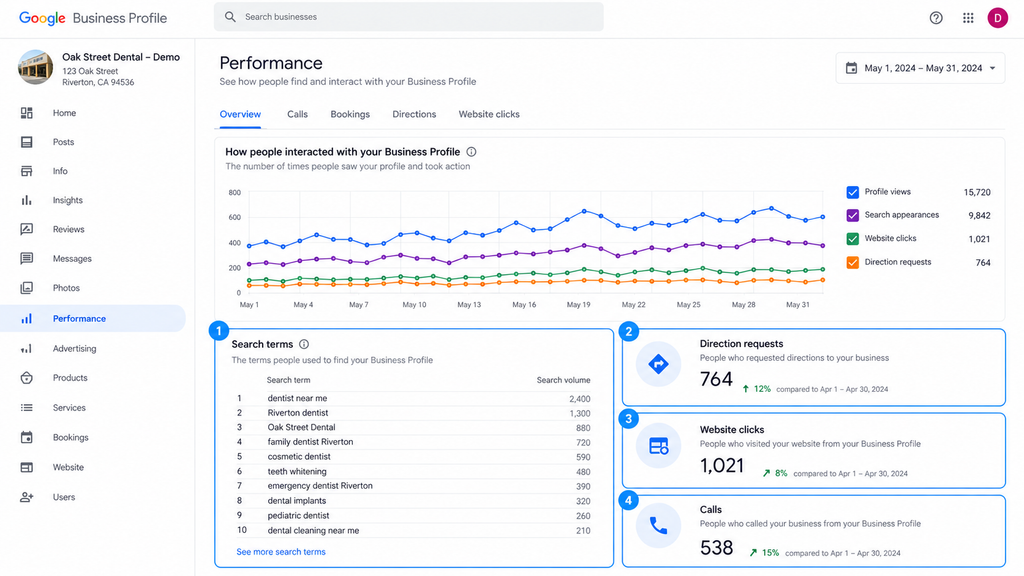The height and width of the screenshot is (576, 1024).
Task: Open Advertising label in sidebar
Action: (74, 349)
